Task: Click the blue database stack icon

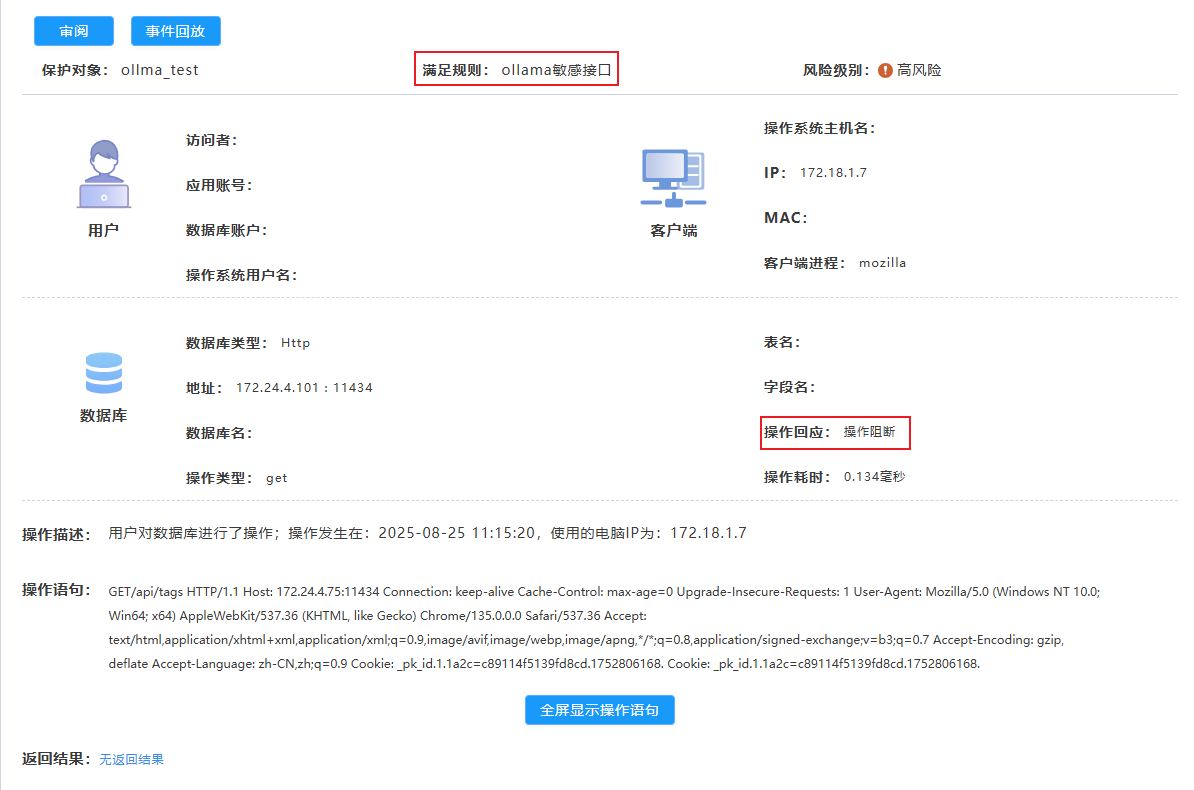Action: point(103,373)
